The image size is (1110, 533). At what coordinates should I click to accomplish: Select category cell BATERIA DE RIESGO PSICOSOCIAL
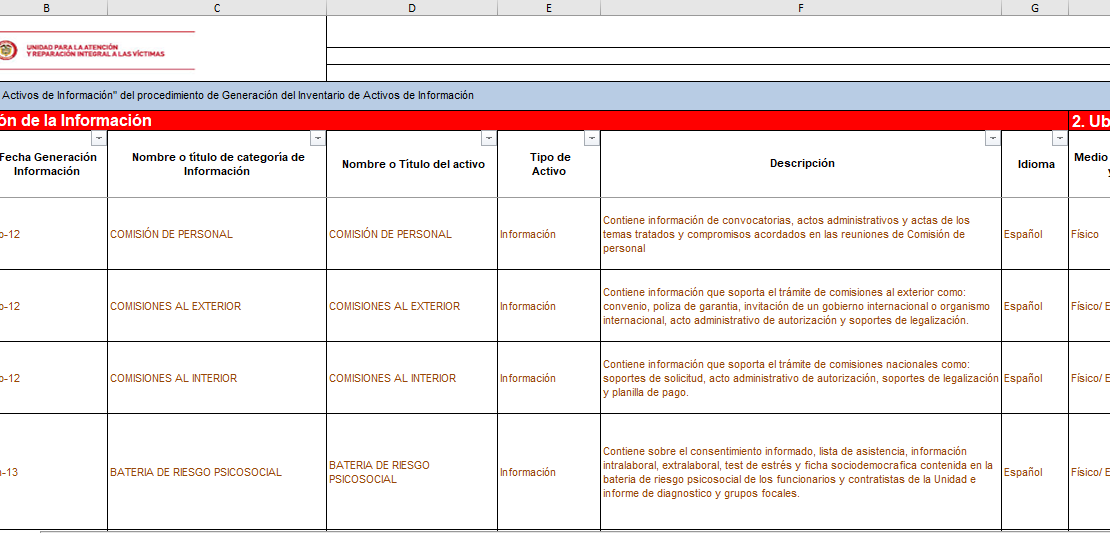[217, 472]
